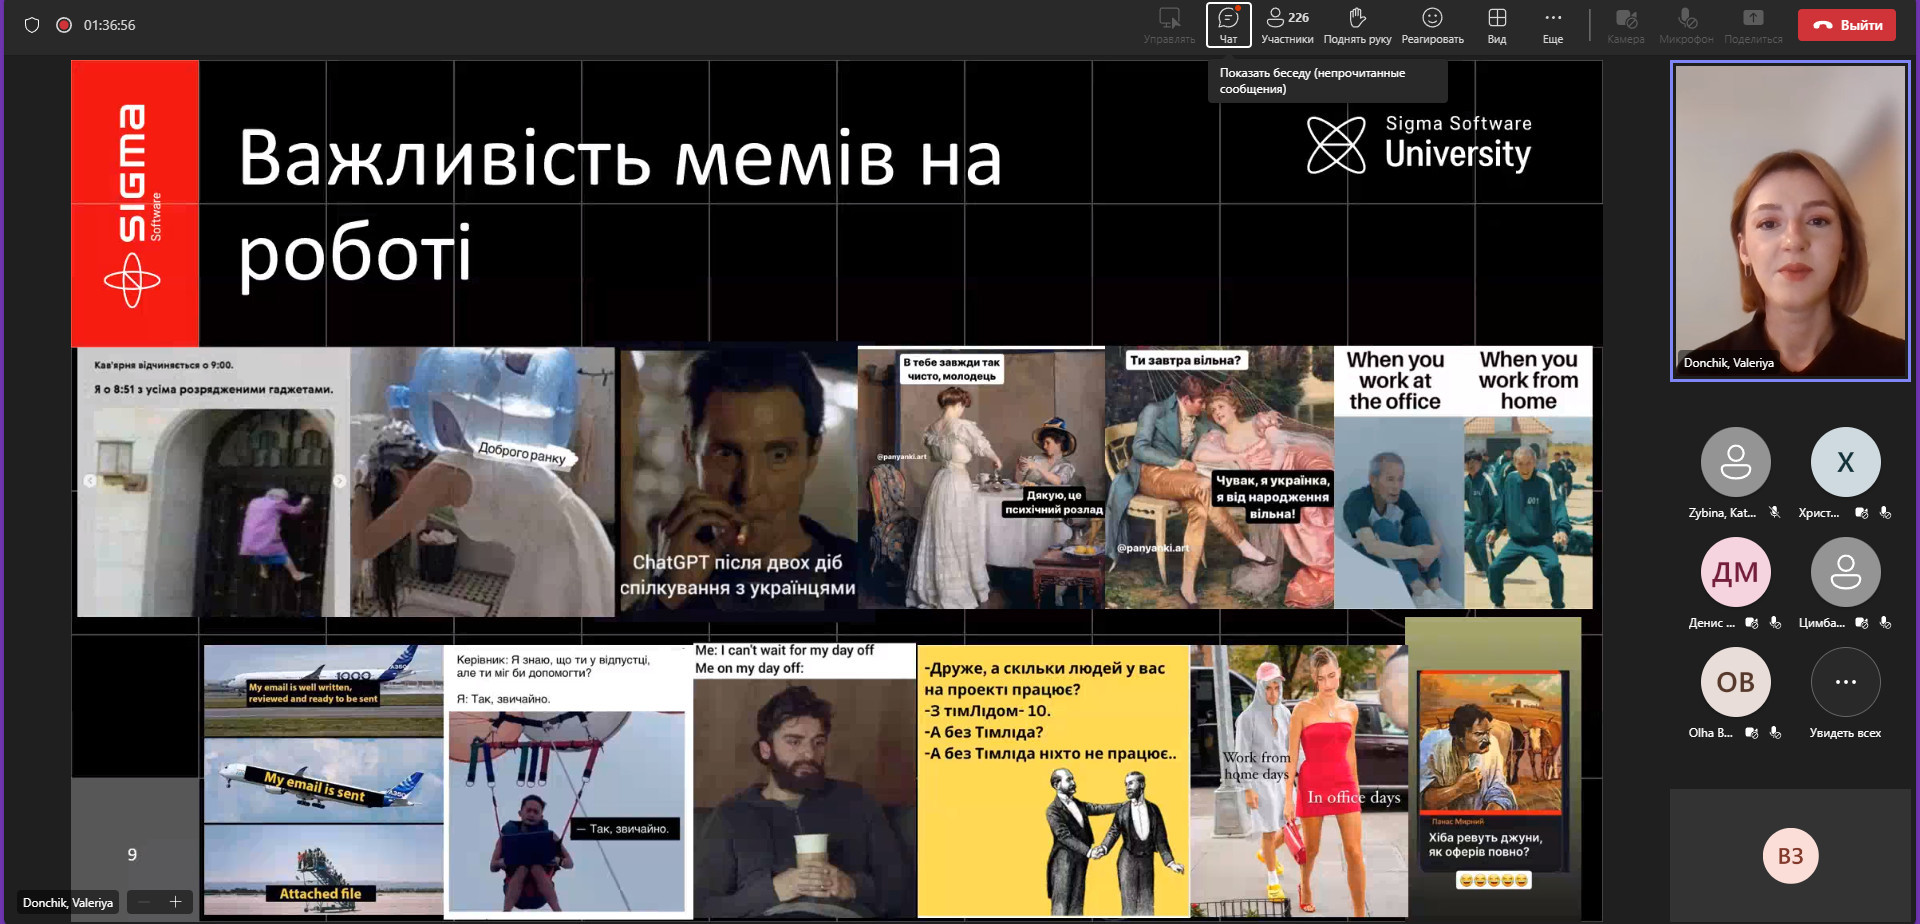The height and width of the screenshot is (924, 1920).
Task: Click the When you work from home meme
Action: (1528, 478)
